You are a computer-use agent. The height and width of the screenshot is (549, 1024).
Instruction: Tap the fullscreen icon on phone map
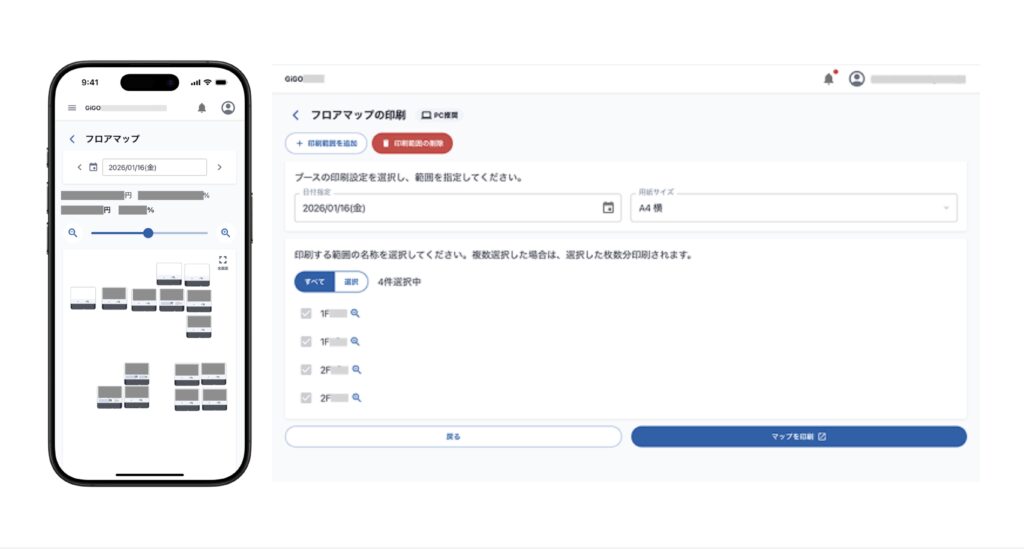tap(222, 260)
